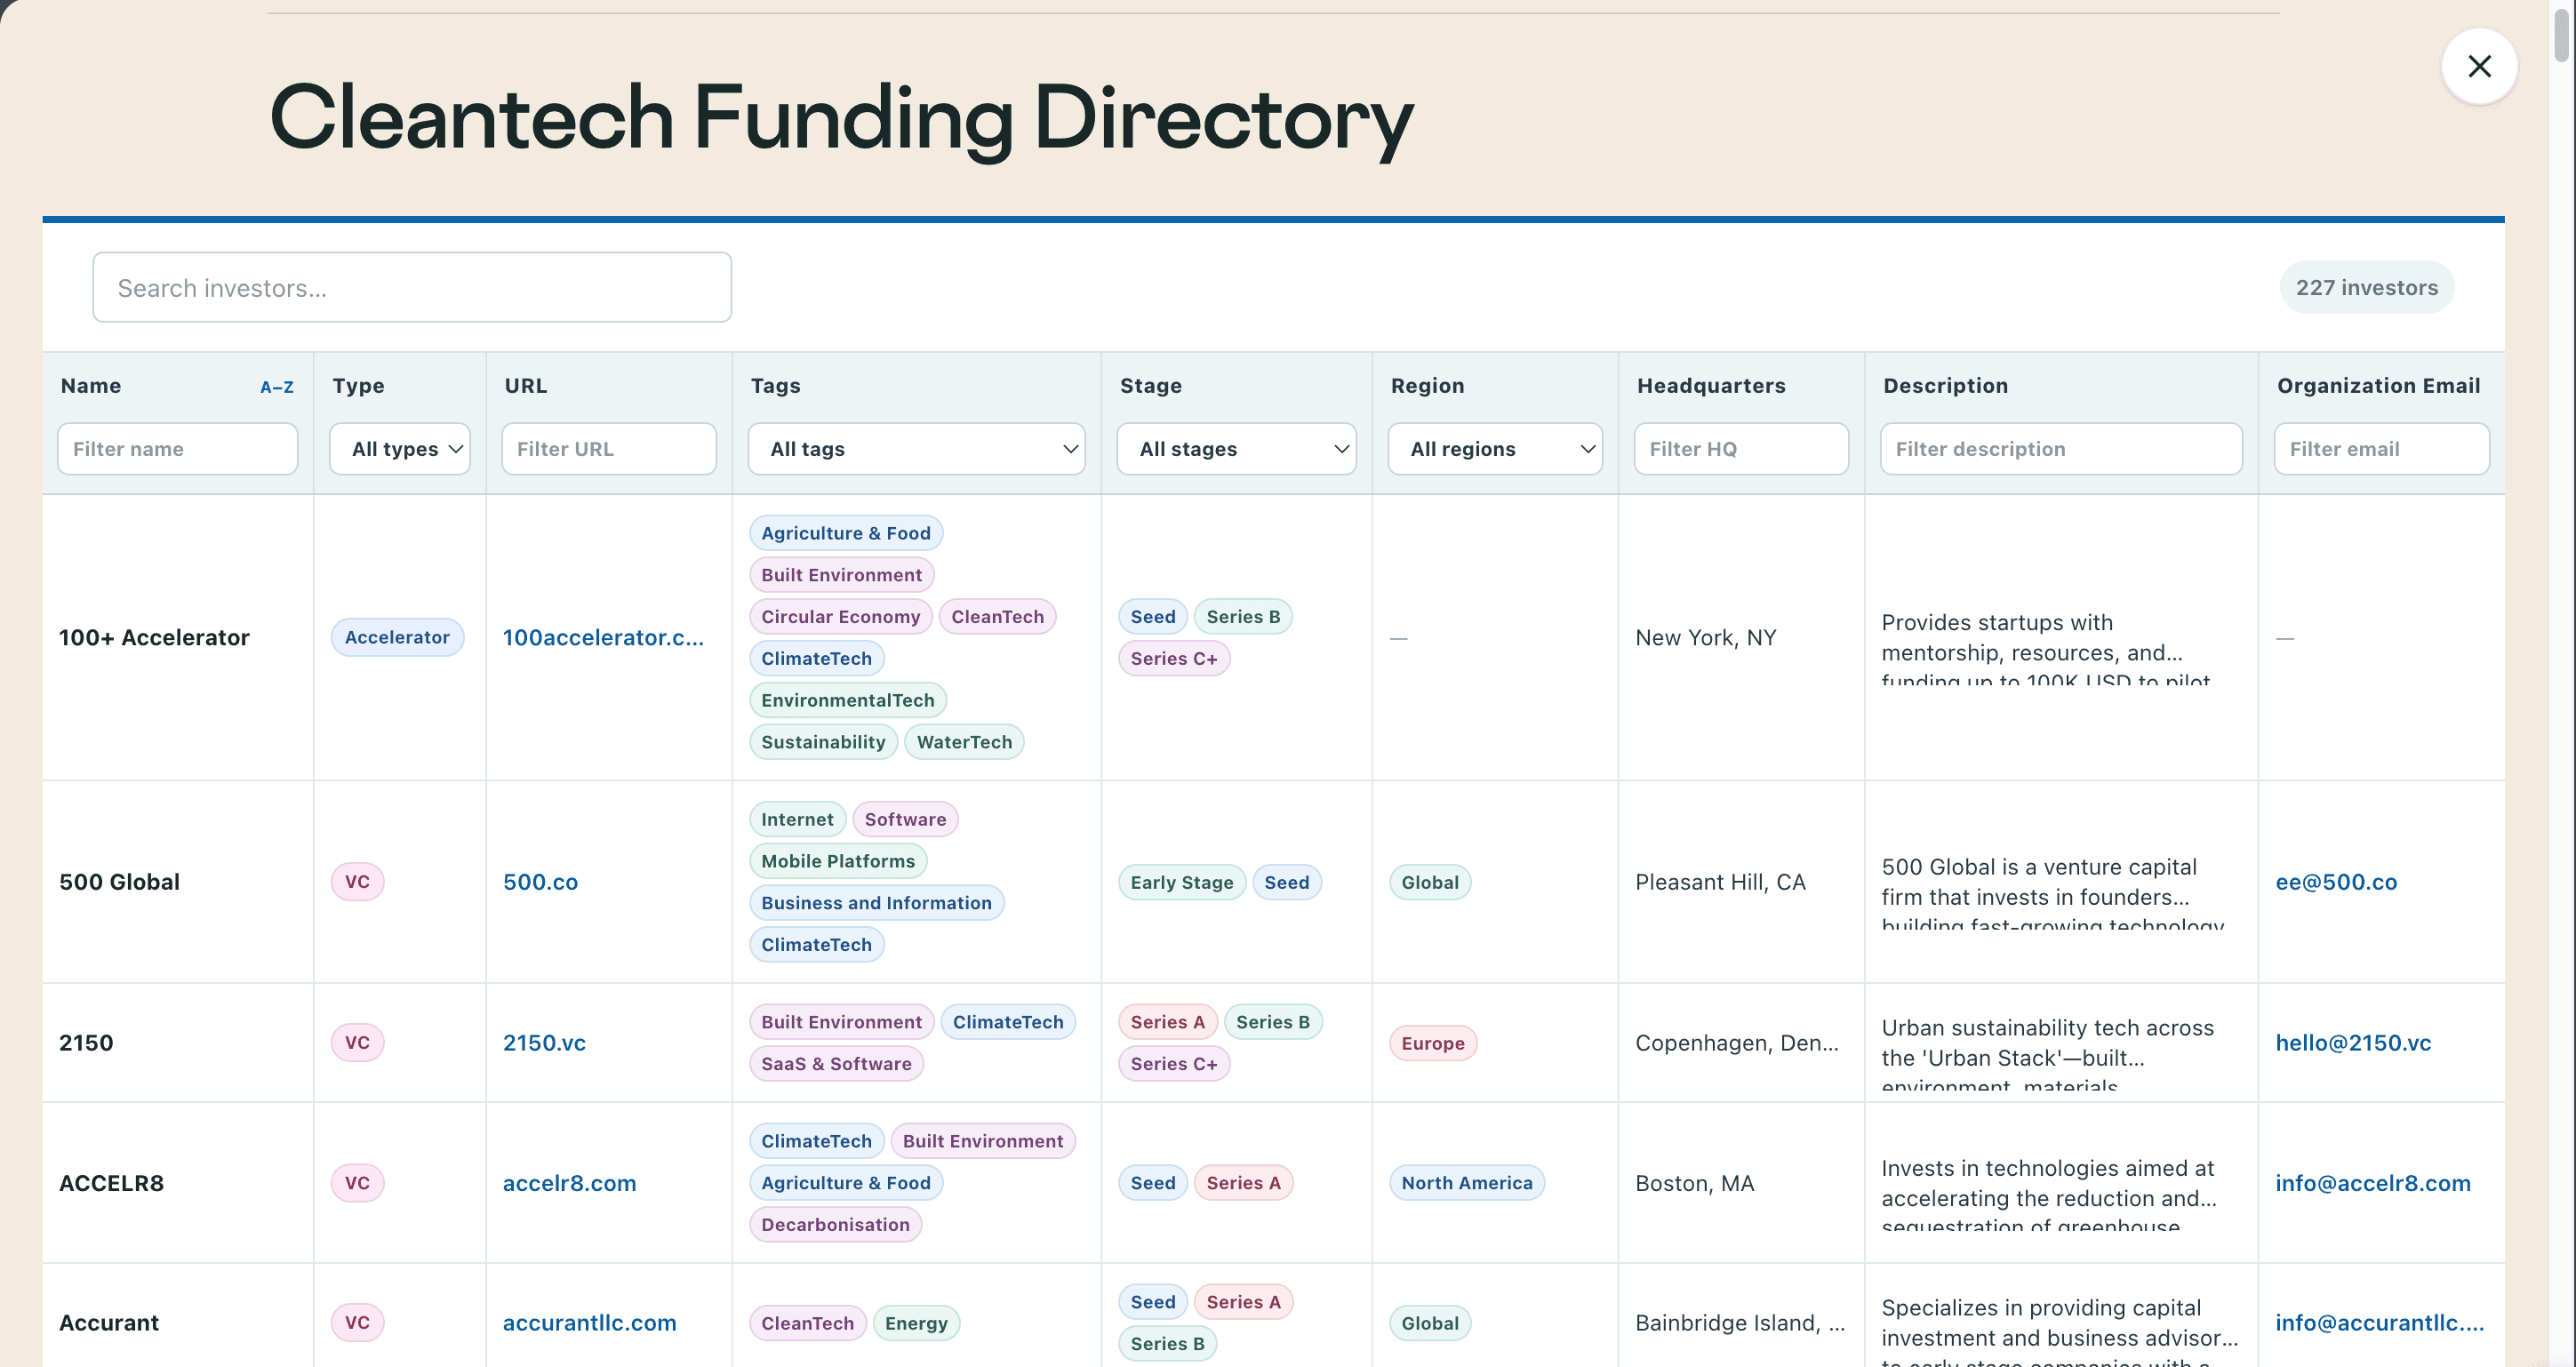Screen dimensions: 2576x1367
Task: Click Global region in Accurant row
Action: [1429, 1323]
